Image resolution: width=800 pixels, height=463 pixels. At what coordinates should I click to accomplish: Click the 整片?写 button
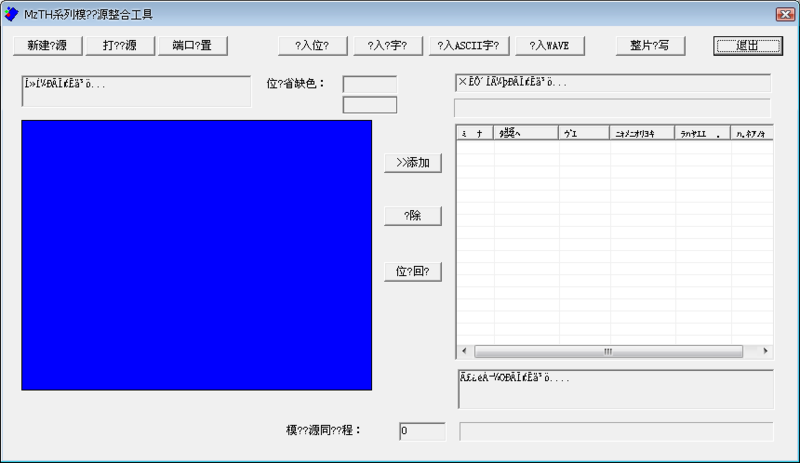650,45
